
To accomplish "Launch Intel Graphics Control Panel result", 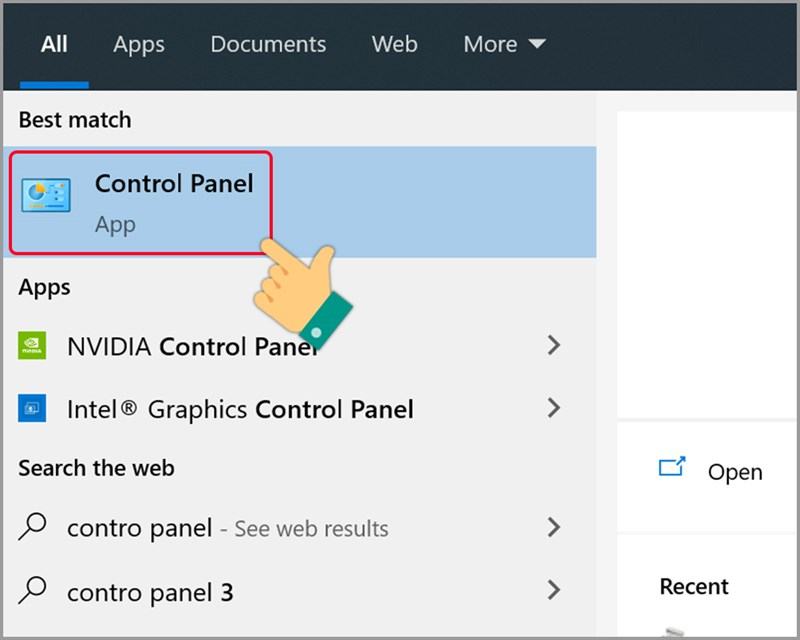I will point(240,409).
